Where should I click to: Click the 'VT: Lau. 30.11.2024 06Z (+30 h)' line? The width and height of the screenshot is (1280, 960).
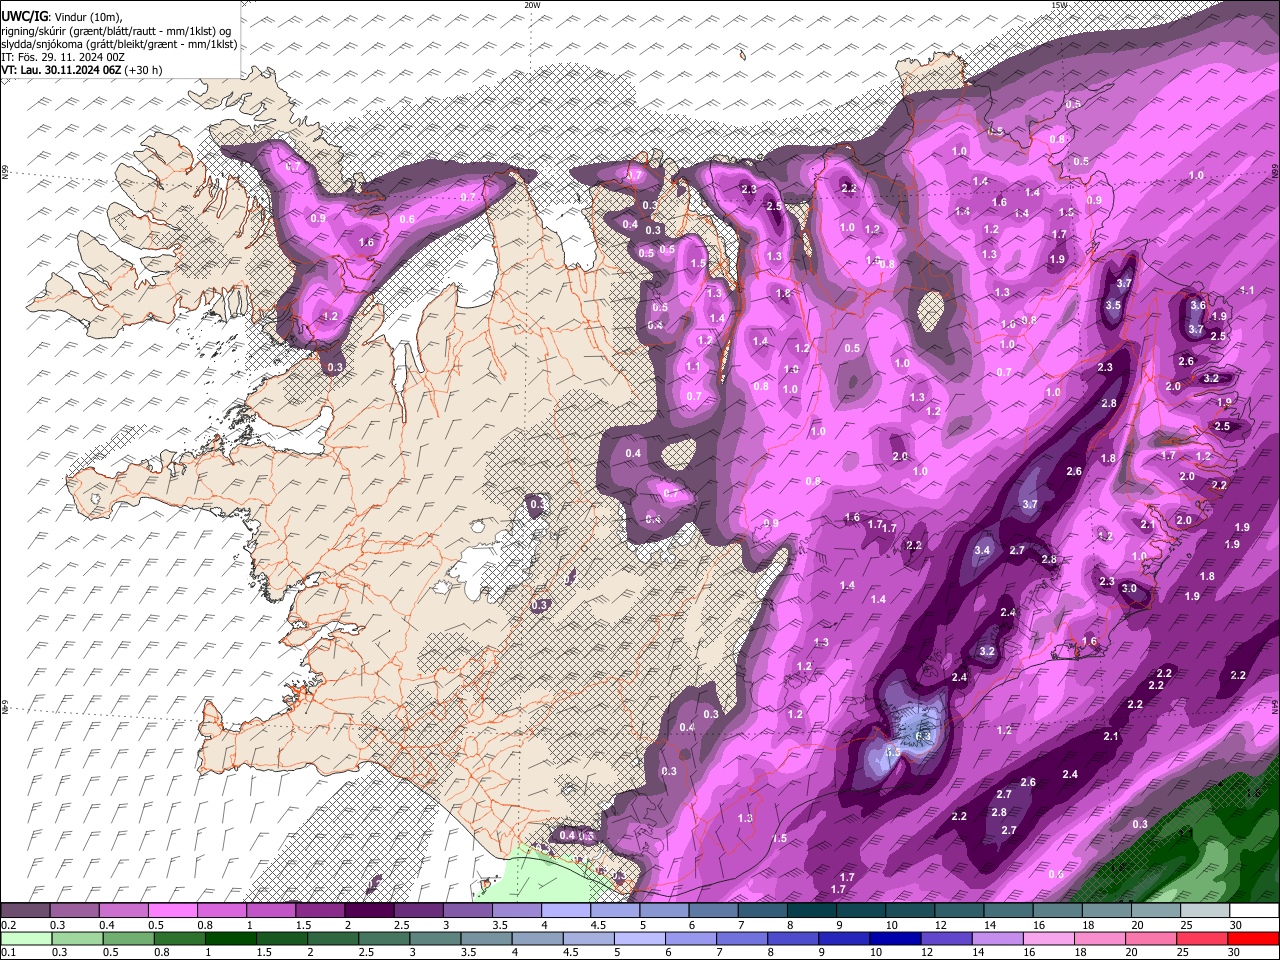[x=82, y=70]
